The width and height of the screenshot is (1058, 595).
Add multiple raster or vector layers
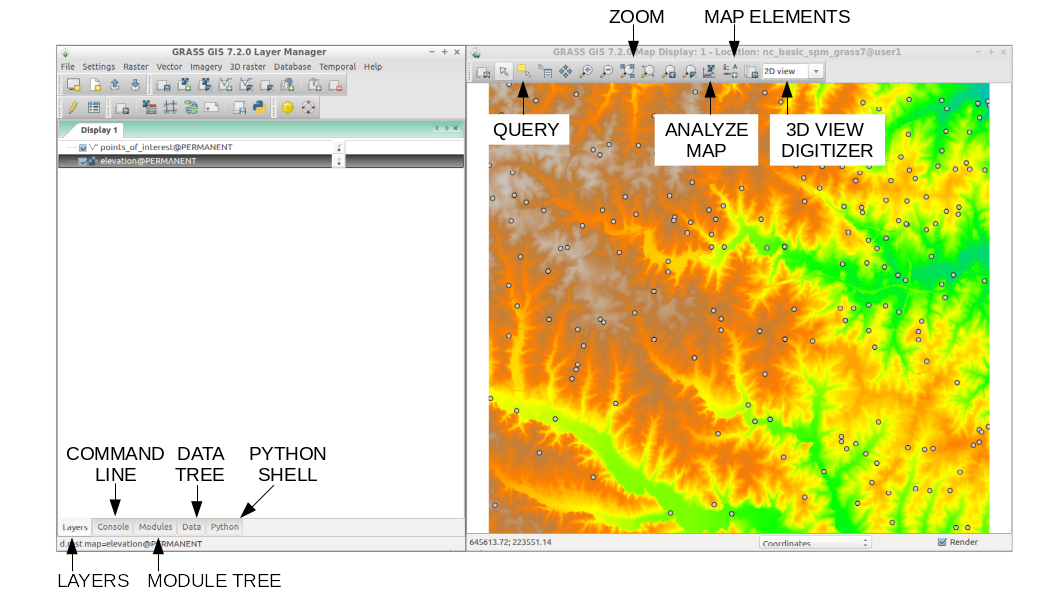tap(163, 85)
